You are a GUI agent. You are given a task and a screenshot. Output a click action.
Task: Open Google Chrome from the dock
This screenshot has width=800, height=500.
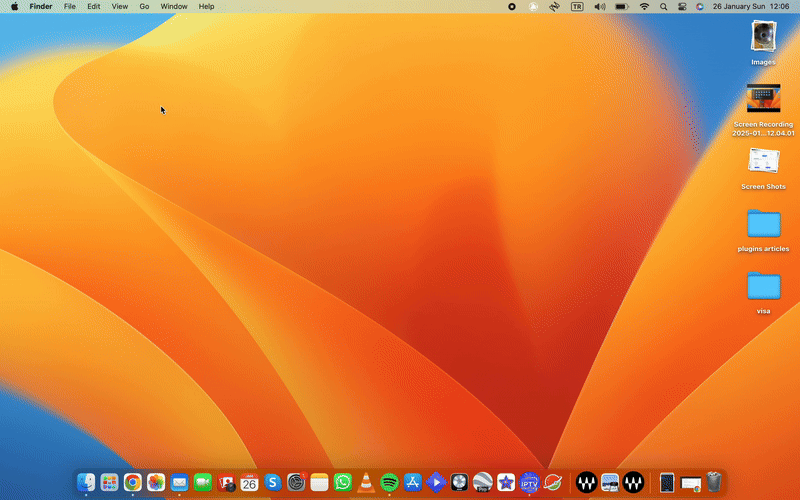tap(132, 483)
